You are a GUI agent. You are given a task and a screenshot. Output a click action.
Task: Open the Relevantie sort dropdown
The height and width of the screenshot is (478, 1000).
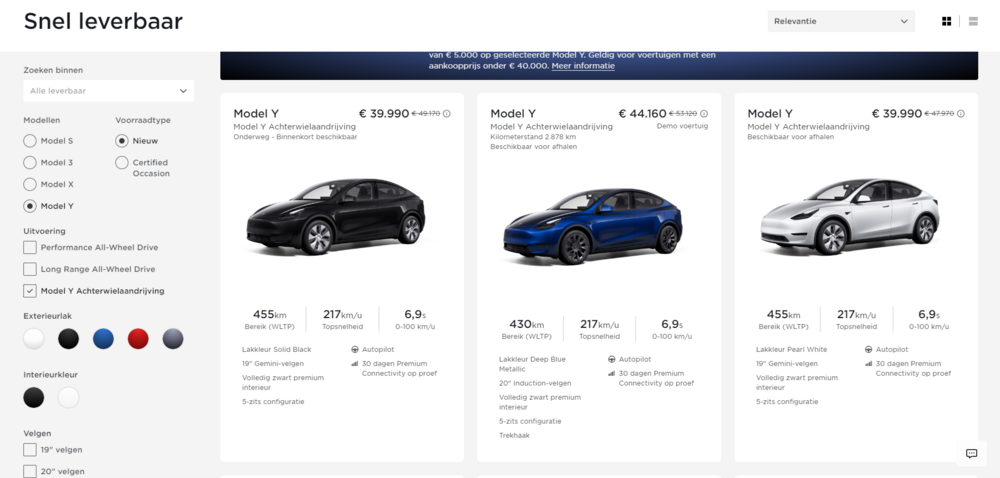841,21
